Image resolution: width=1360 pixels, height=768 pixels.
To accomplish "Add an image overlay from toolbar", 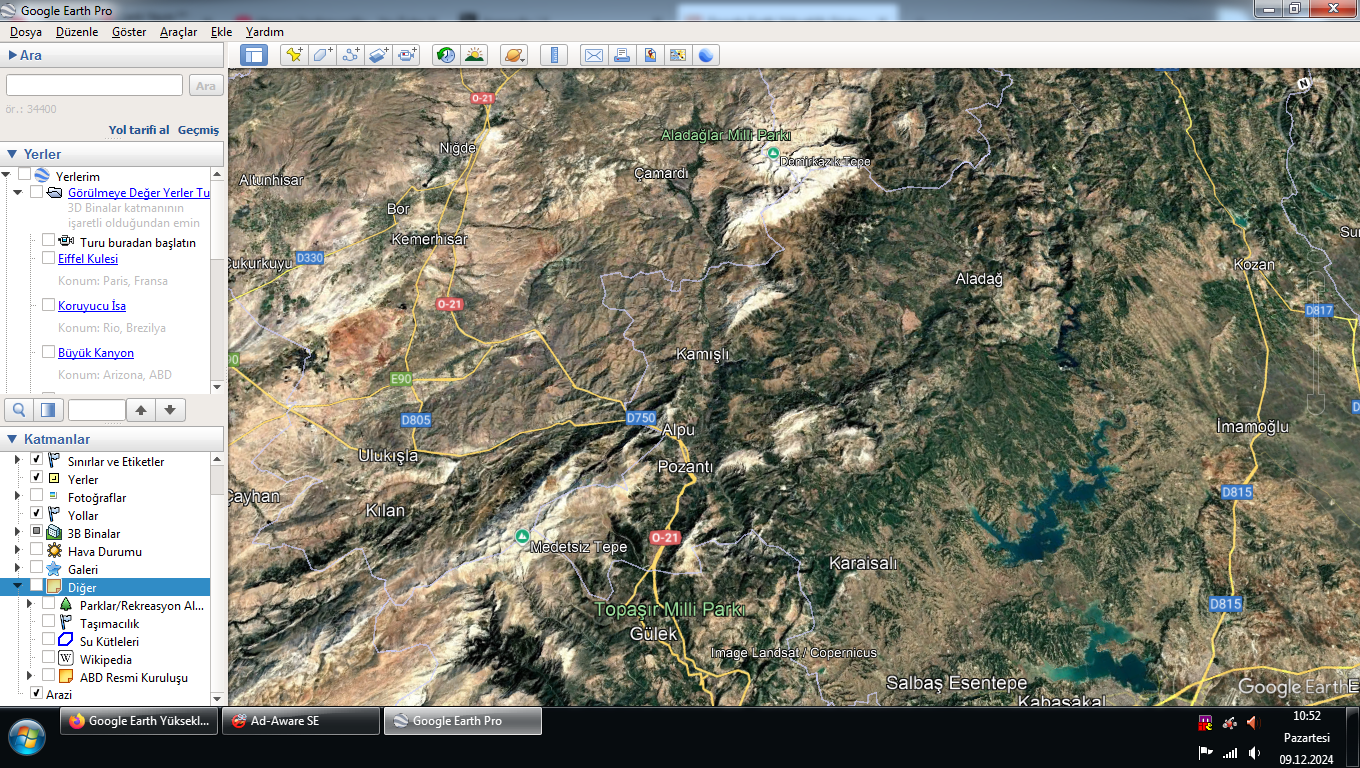I will tap(378, 55).
